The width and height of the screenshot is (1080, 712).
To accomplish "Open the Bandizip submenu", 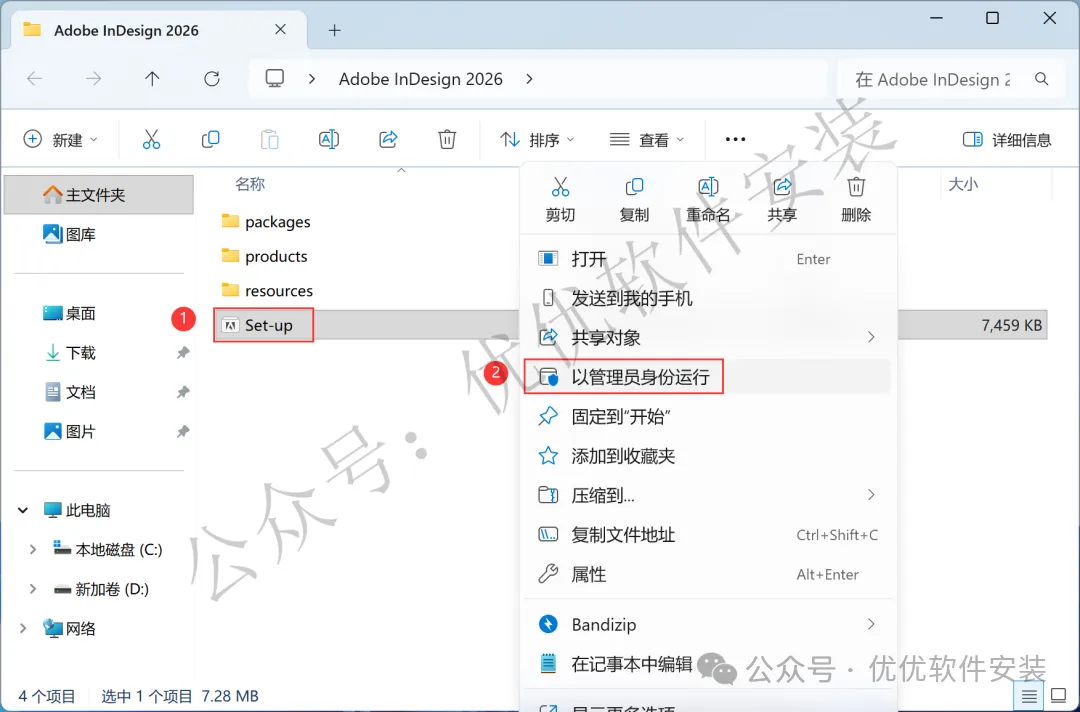I will (x=707, y=625).
